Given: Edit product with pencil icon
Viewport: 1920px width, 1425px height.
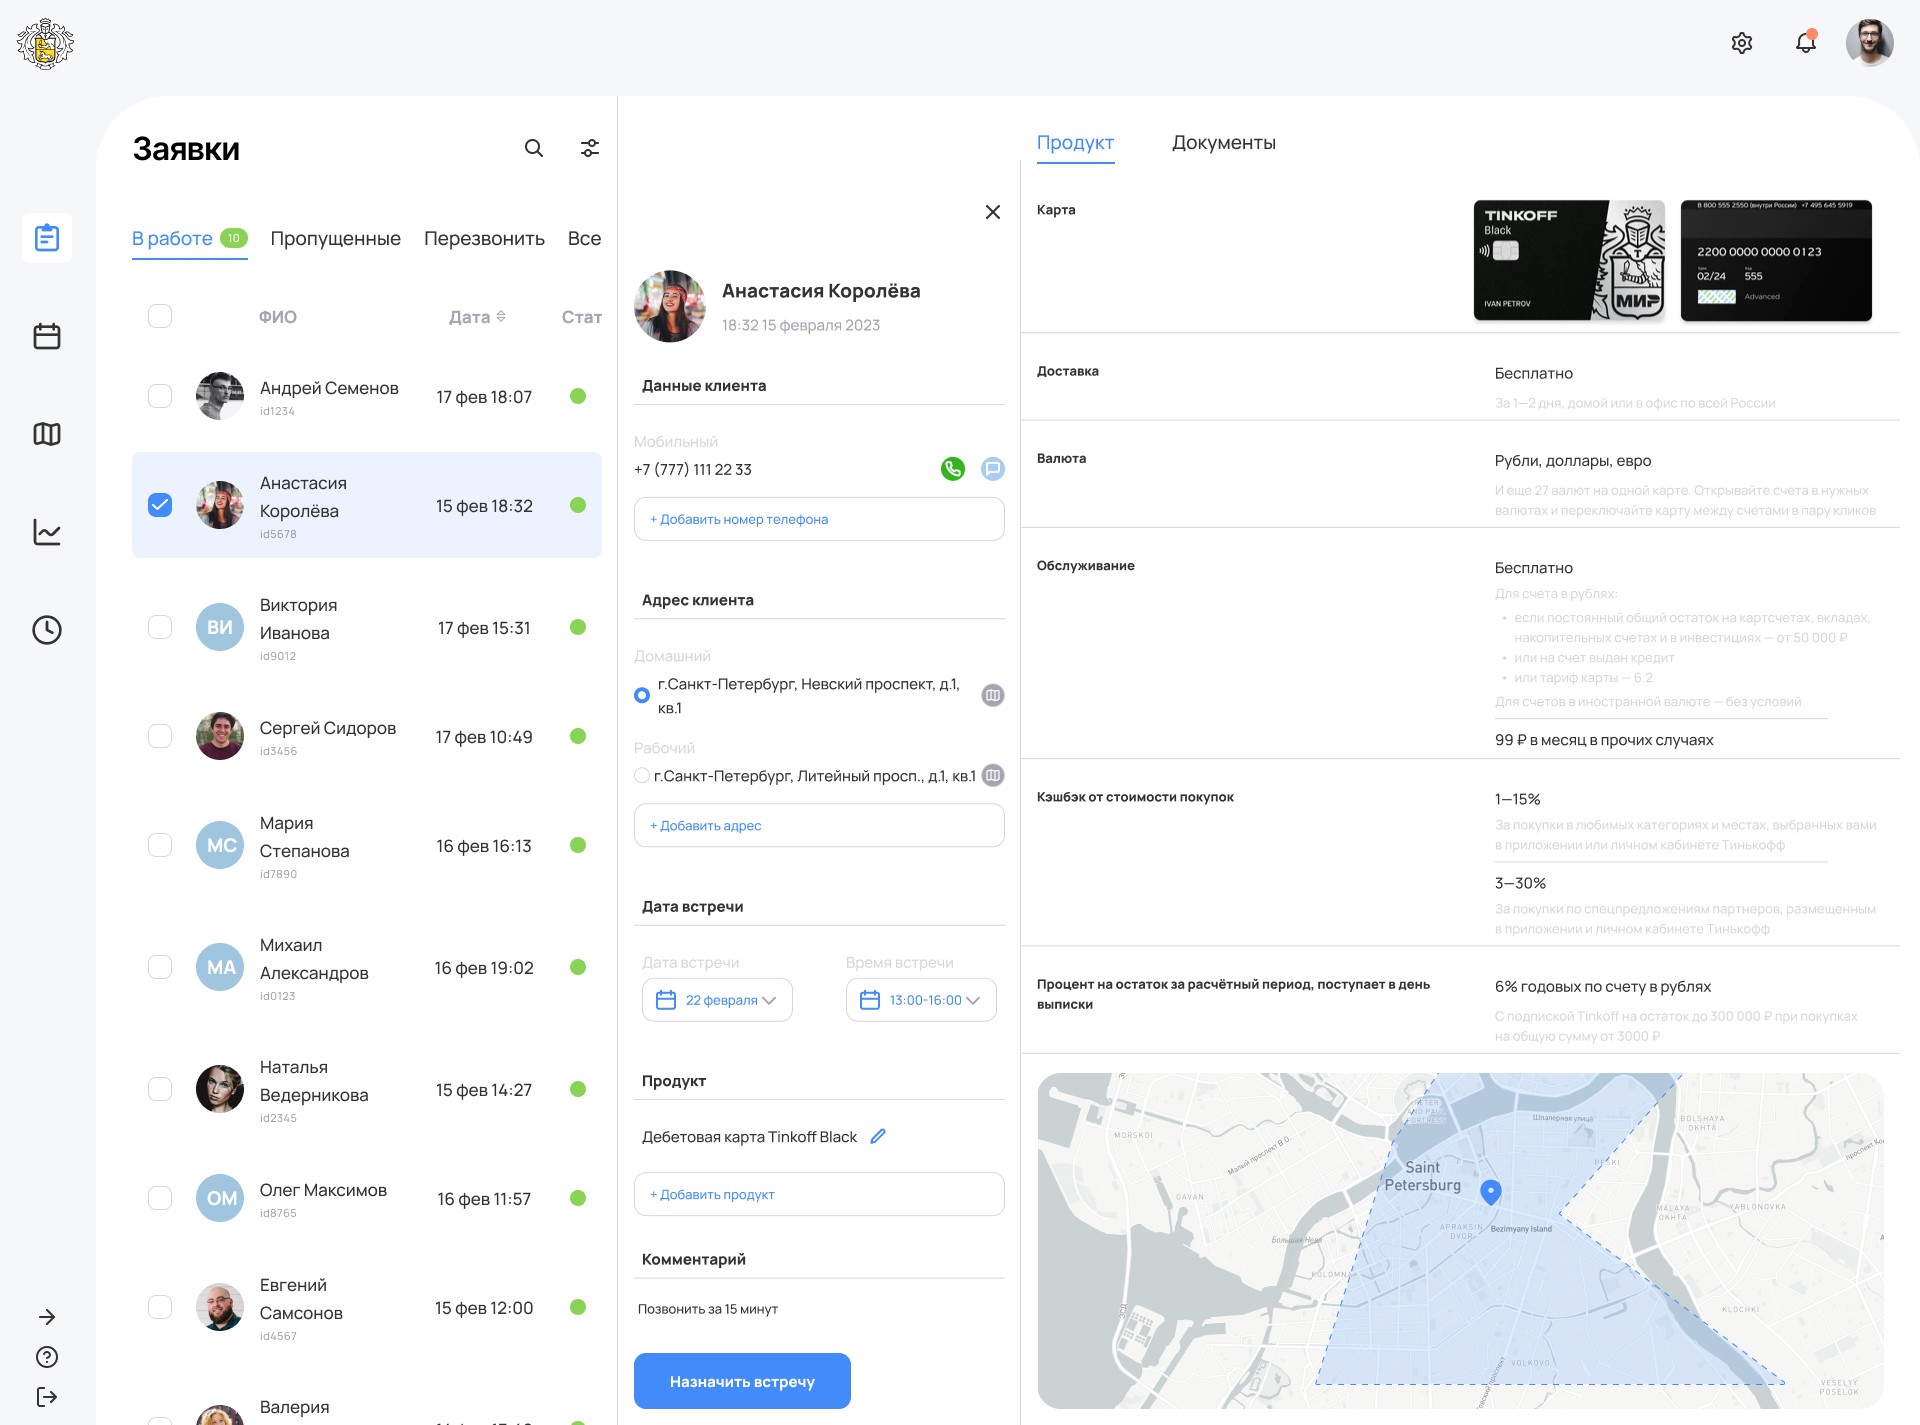Looking at the screenshot, I should 878,1136.
